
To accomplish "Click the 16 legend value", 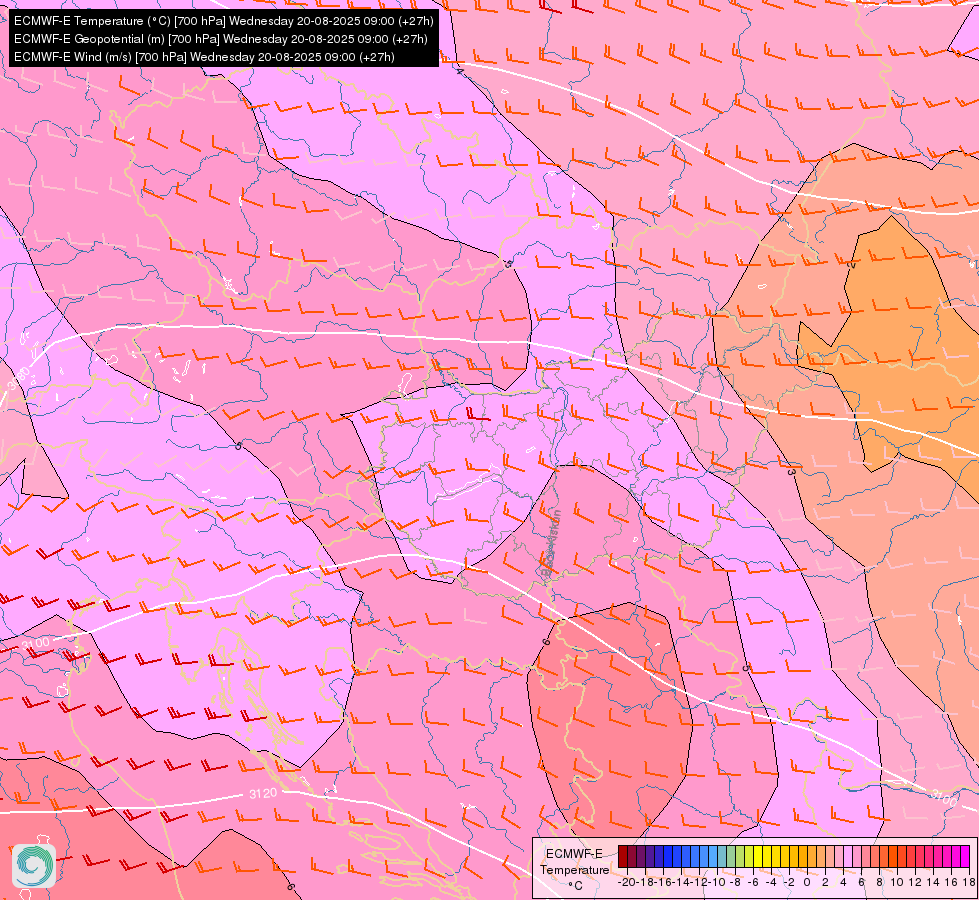I will coord(951,883).
